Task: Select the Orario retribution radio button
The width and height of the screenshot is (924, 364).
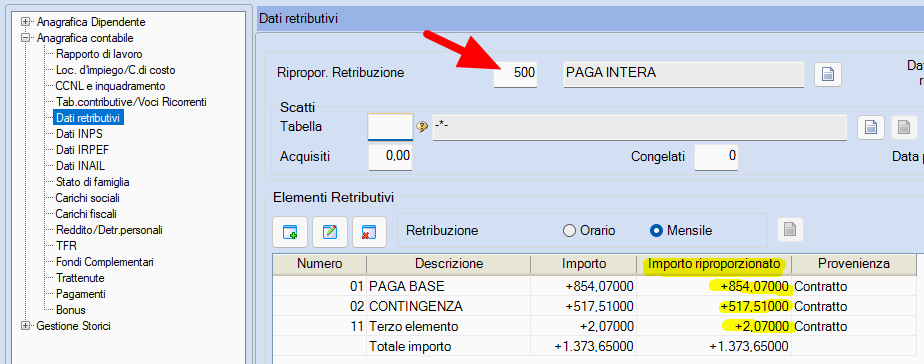Action: click(569, 231)
